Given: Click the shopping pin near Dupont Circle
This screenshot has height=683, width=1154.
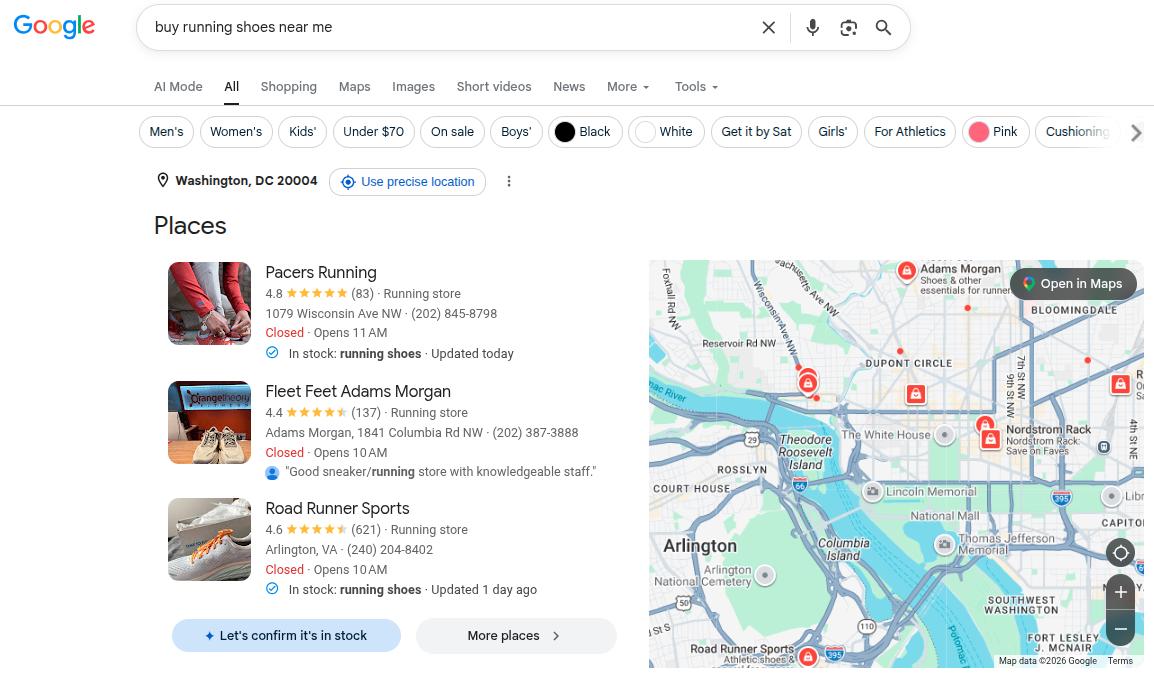Looking at the screenshot, I should tap(916, 394).
